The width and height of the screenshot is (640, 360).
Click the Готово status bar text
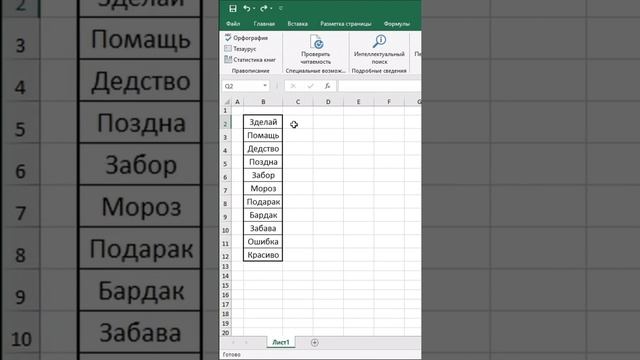pos(231,355)
